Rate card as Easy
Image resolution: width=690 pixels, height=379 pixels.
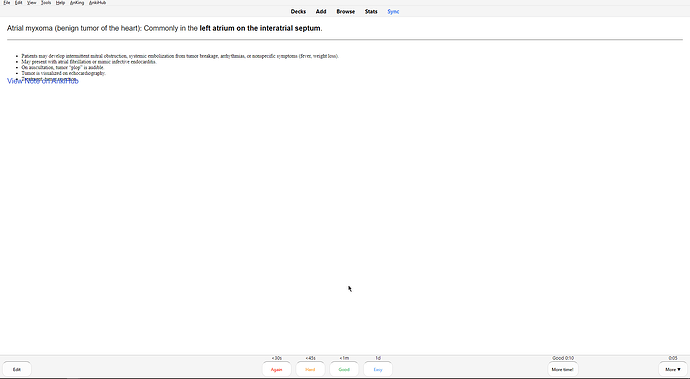tap(378, 369)
